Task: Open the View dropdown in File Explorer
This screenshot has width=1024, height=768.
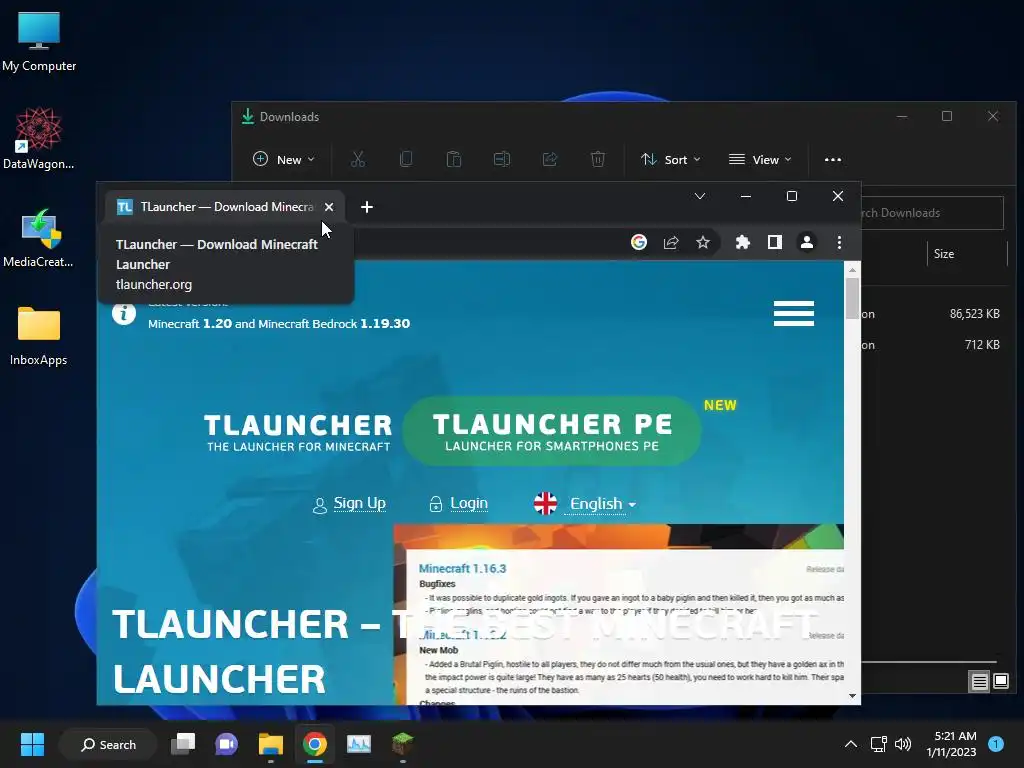Action: (x=760, y=159)
